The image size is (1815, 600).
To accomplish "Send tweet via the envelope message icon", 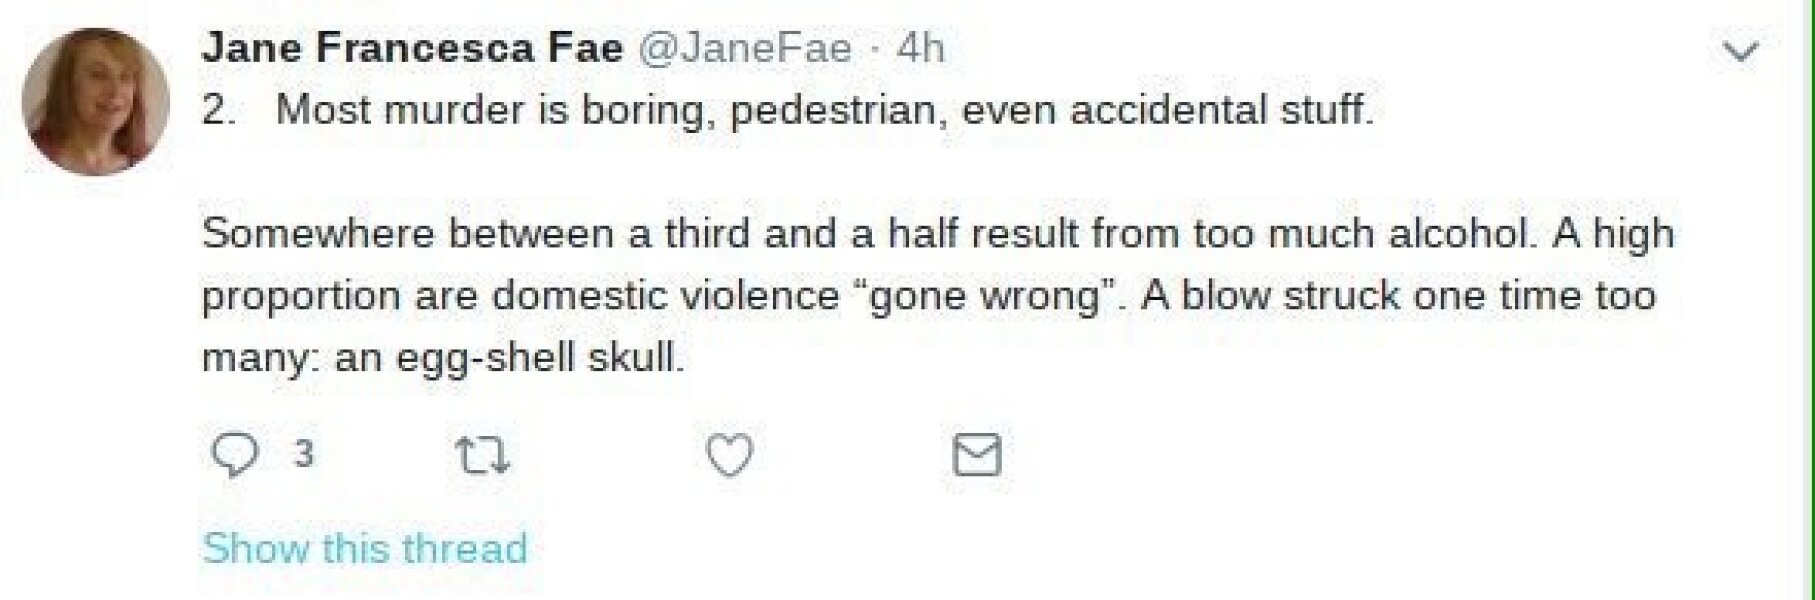I will click(976, 456).
